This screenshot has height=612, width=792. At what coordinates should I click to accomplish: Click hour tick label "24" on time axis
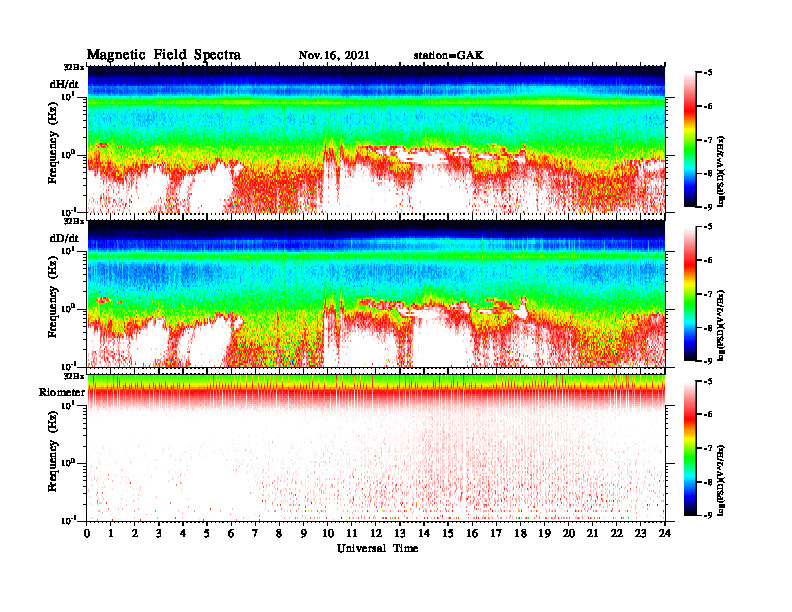(665, 534)
